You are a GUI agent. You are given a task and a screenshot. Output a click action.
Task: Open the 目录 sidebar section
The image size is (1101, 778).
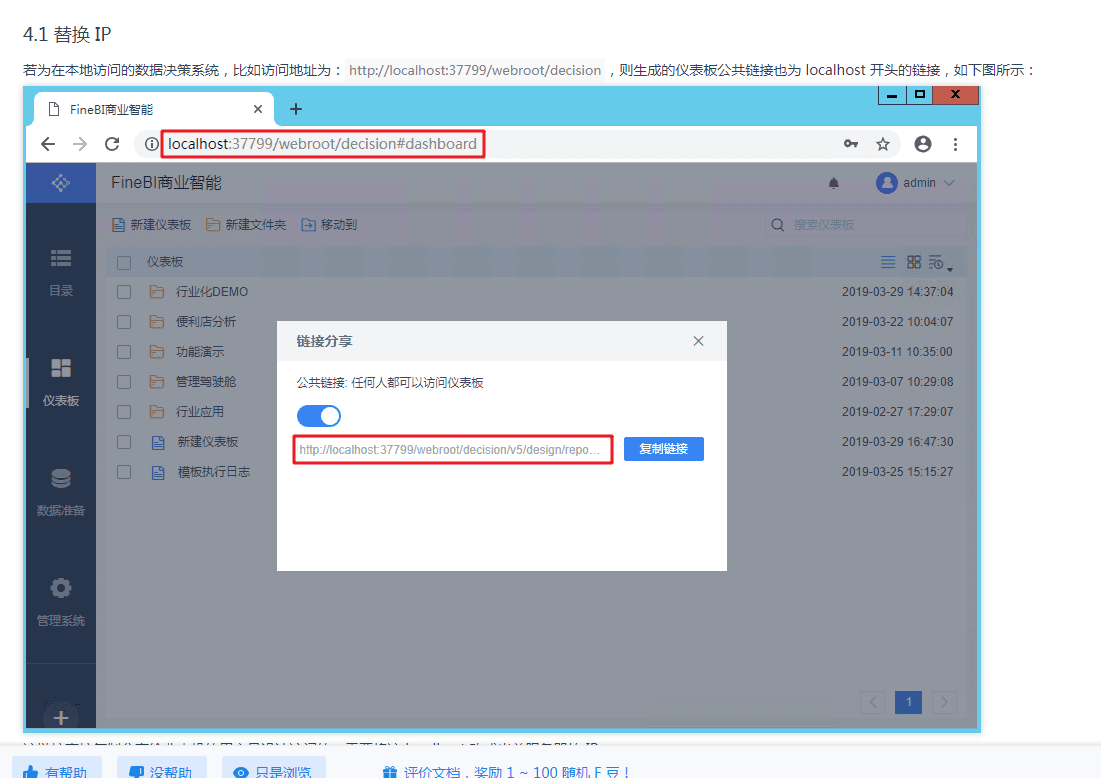[x=61, y=272]
